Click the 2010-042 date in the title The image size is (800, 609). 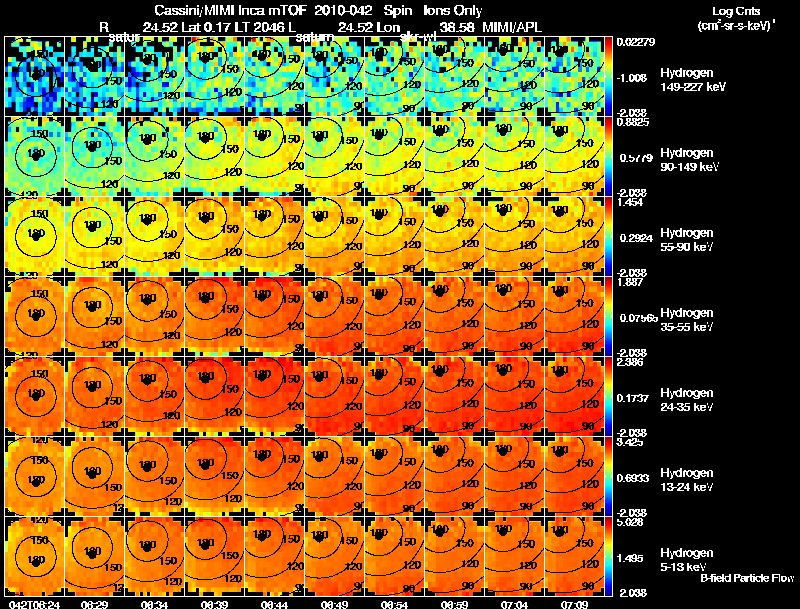tap(343, 10)
